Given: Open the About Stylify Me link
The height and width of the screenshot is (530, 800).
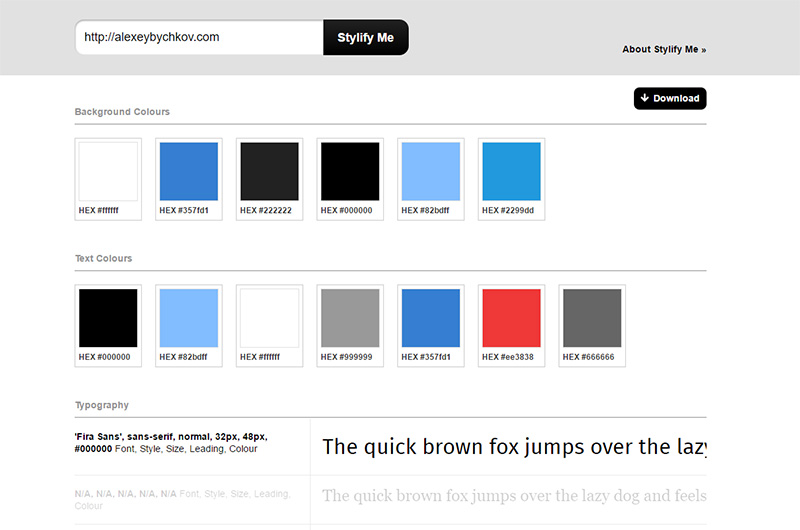Looking at the screenshot, I should [x=664, y=49].
